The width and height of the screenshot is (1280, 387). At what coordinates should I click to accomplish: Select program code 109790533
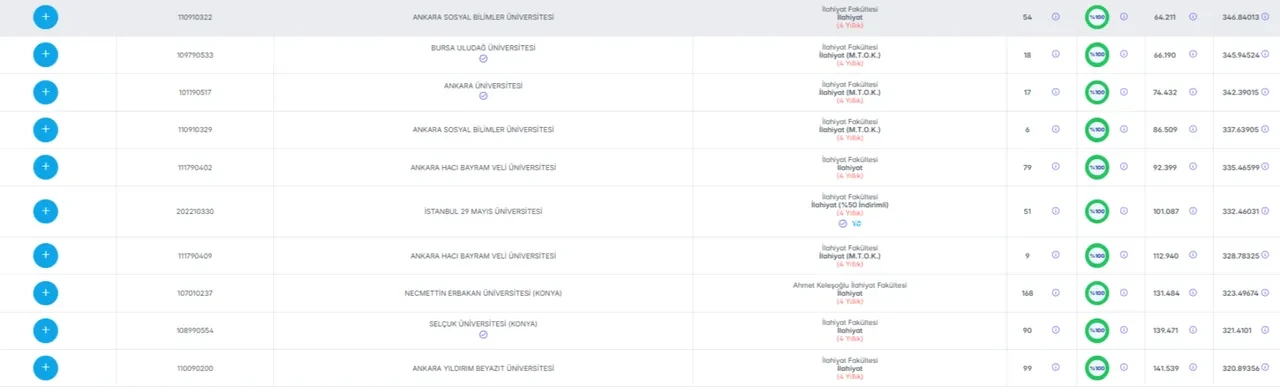pos(196,55)
